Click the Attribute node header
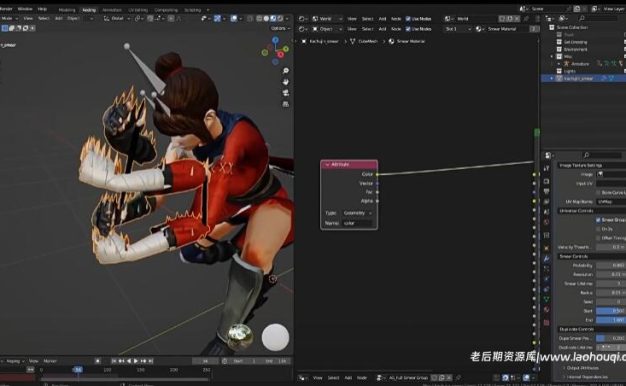 click(349, 164)
